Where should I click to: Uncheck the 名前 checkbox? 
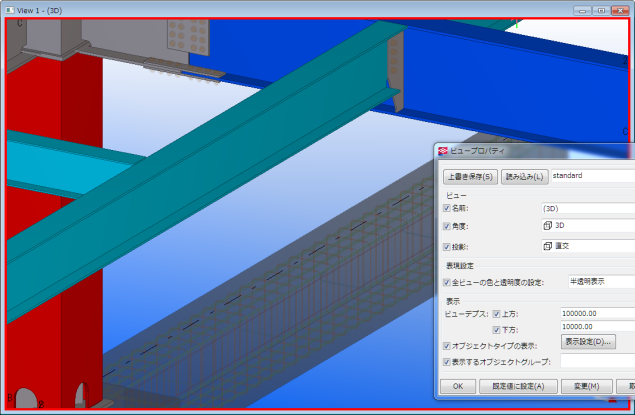[447, 208]
